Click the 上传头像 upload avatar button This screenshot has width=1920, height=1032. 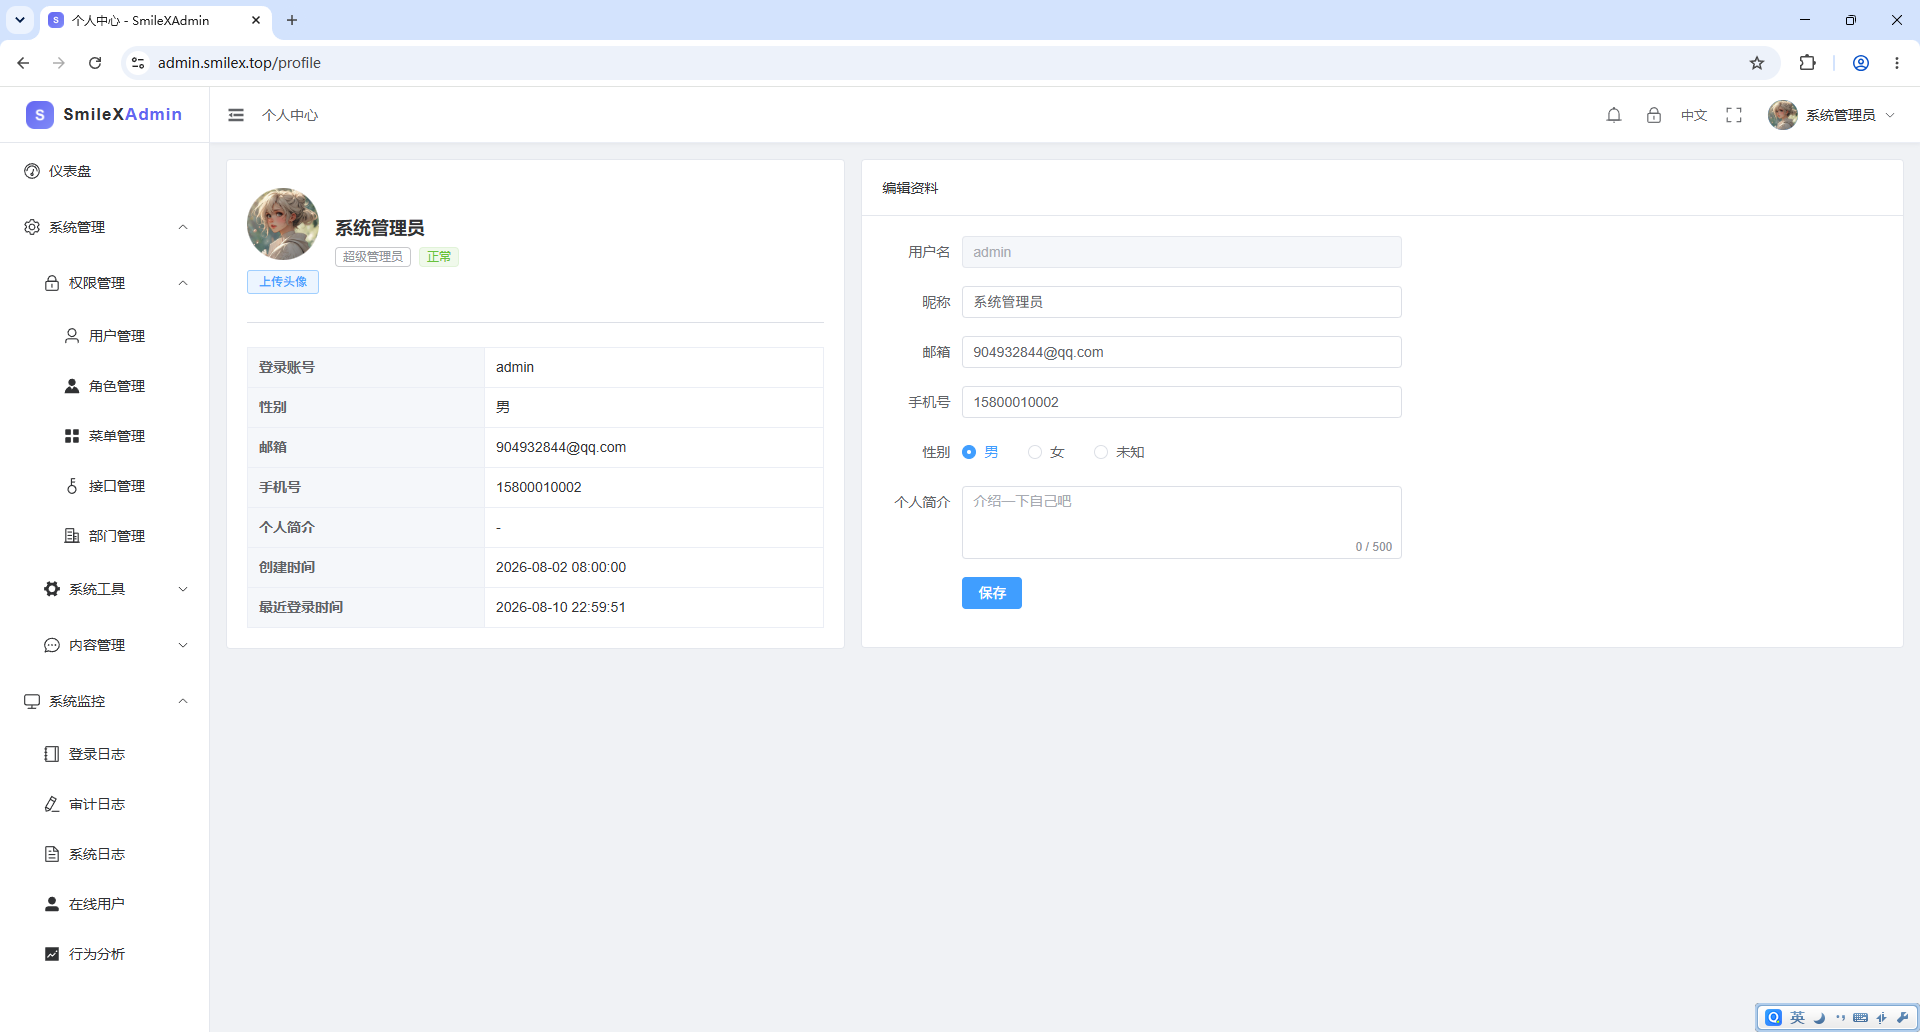[283, 282]
